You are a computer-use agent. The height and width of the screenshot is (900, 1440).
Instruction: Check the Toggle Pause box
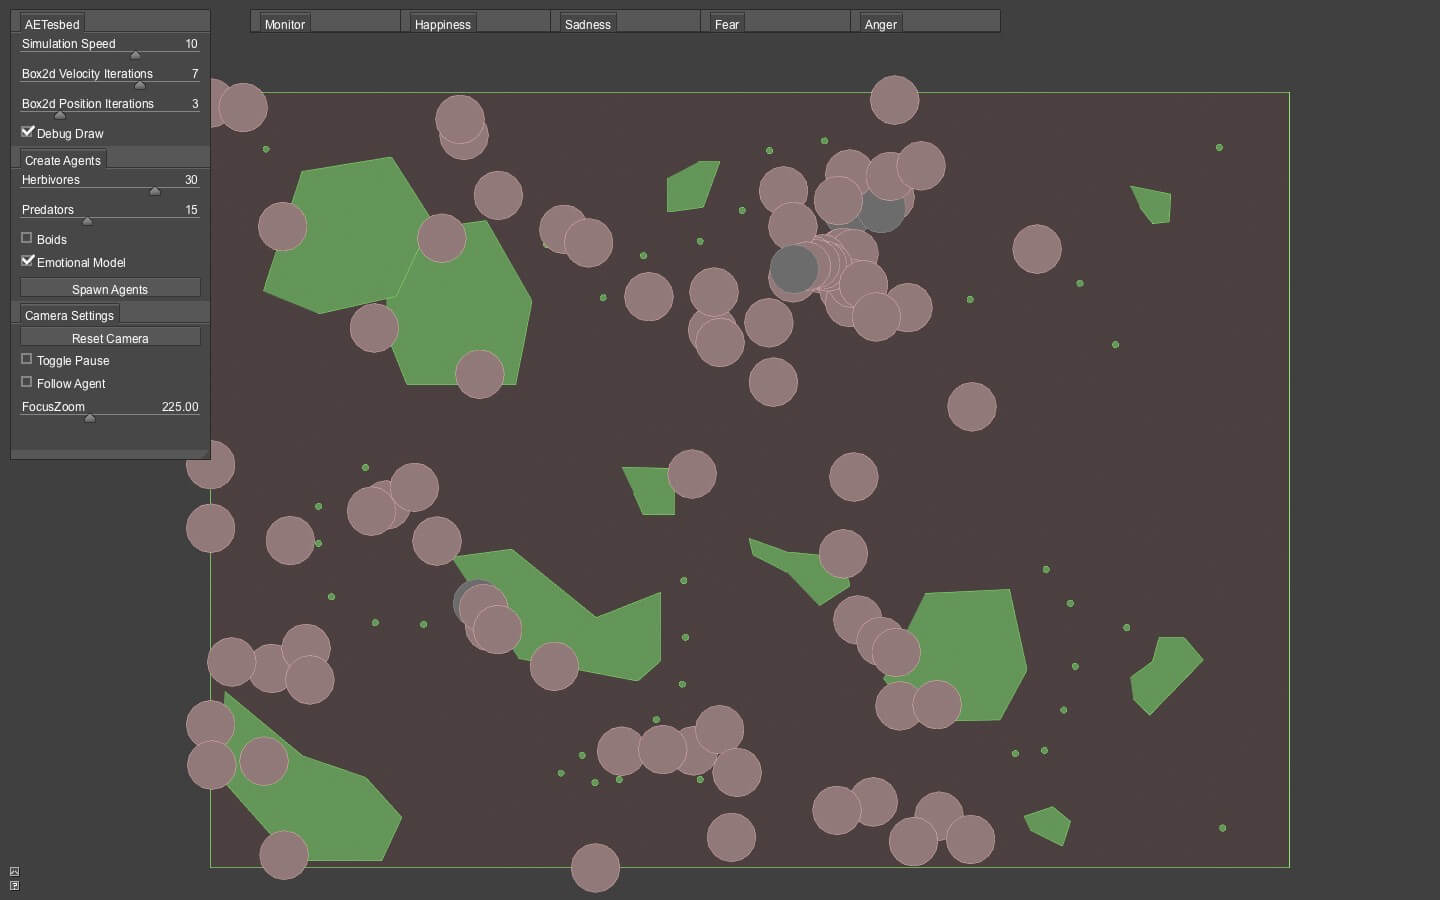point(27,359)
